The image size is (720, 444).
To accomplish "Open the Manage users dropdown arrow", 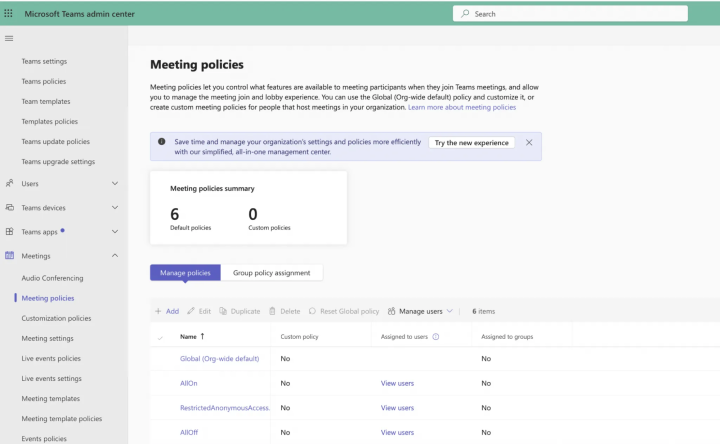I will tap(450, 311).
